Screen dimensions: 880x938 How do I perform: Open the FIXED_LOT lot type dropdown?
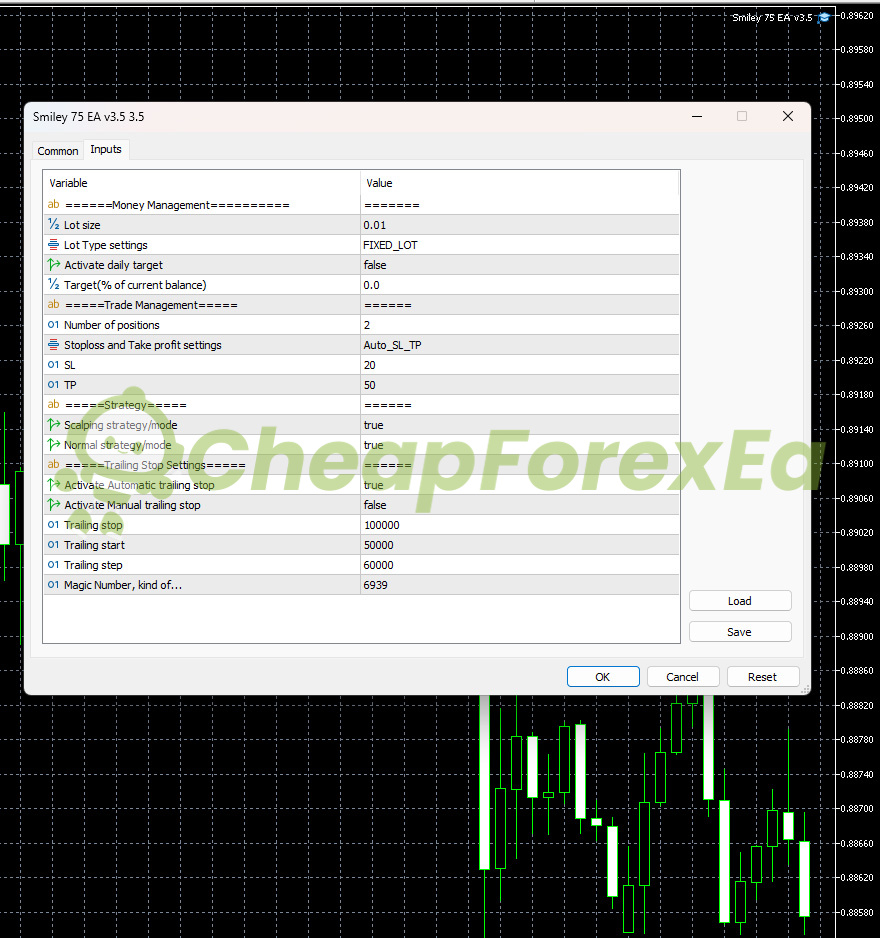click(519, 245)
